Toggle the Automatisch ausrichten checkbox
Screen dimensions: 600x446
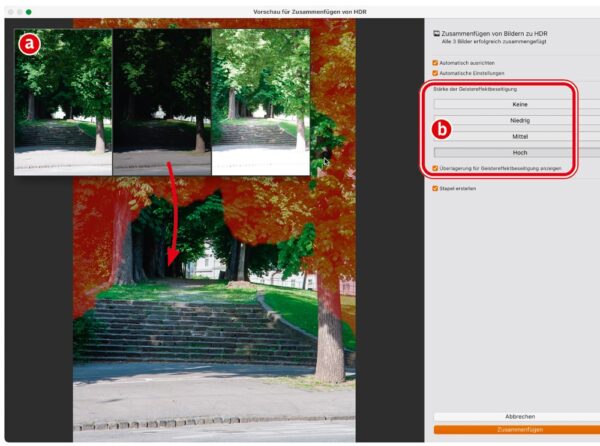435,63
